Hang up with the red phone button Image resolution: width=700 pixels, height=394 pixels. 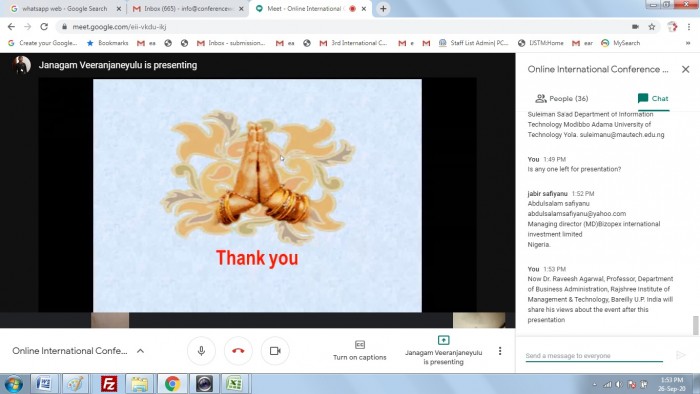tap(238, 351)
